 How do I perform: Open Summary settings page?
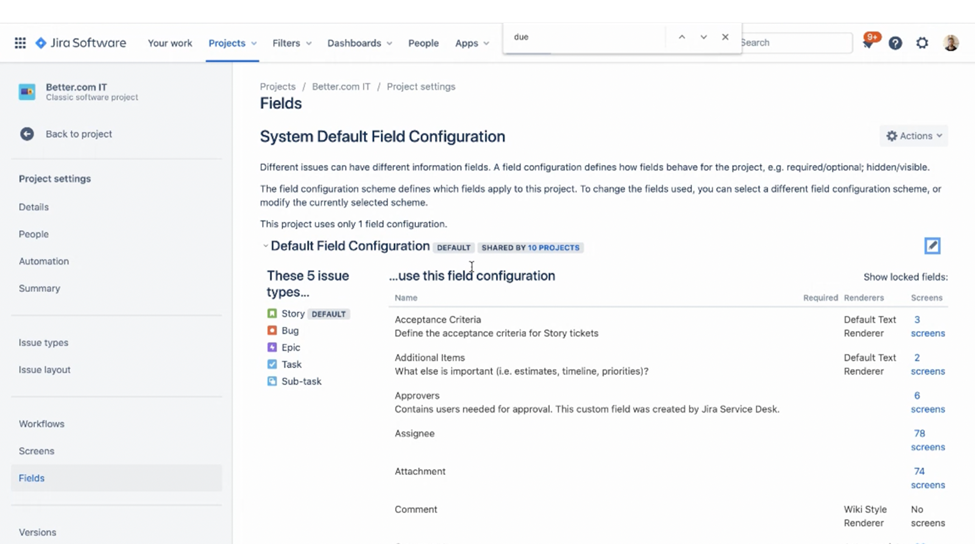point(39,288)
